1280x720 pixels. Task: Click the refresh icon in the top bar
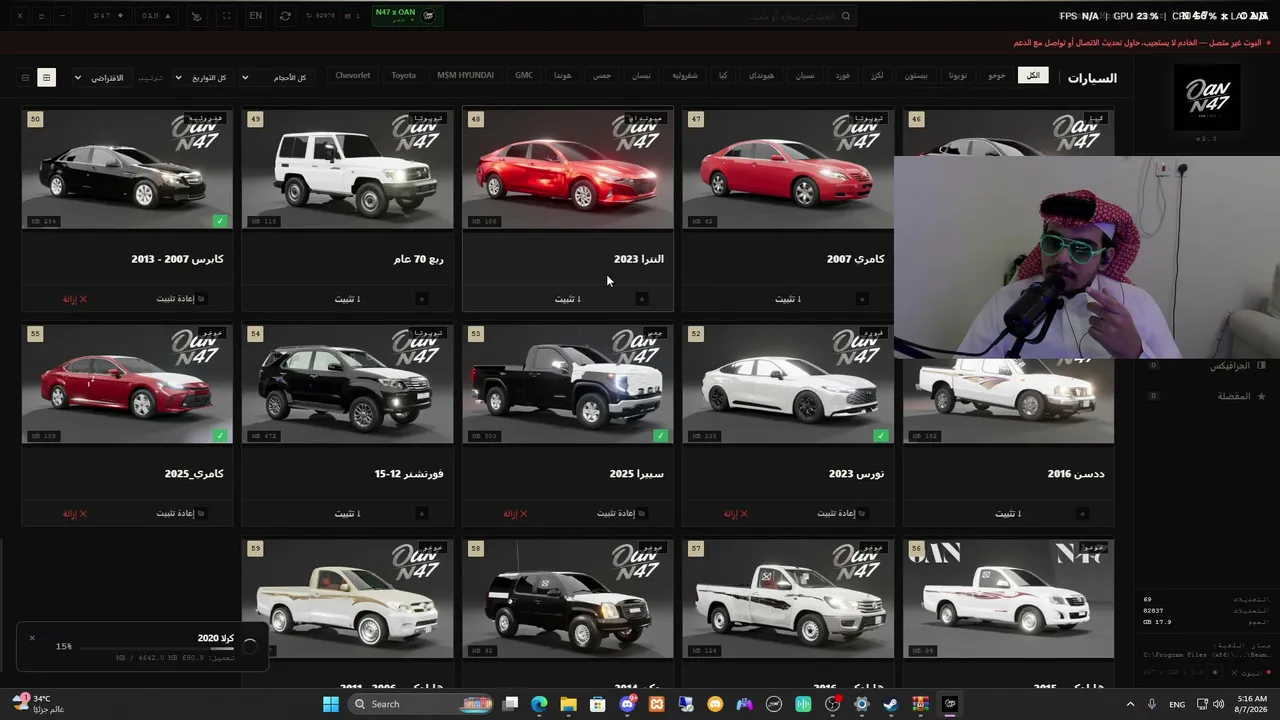[x=285, y=16]
